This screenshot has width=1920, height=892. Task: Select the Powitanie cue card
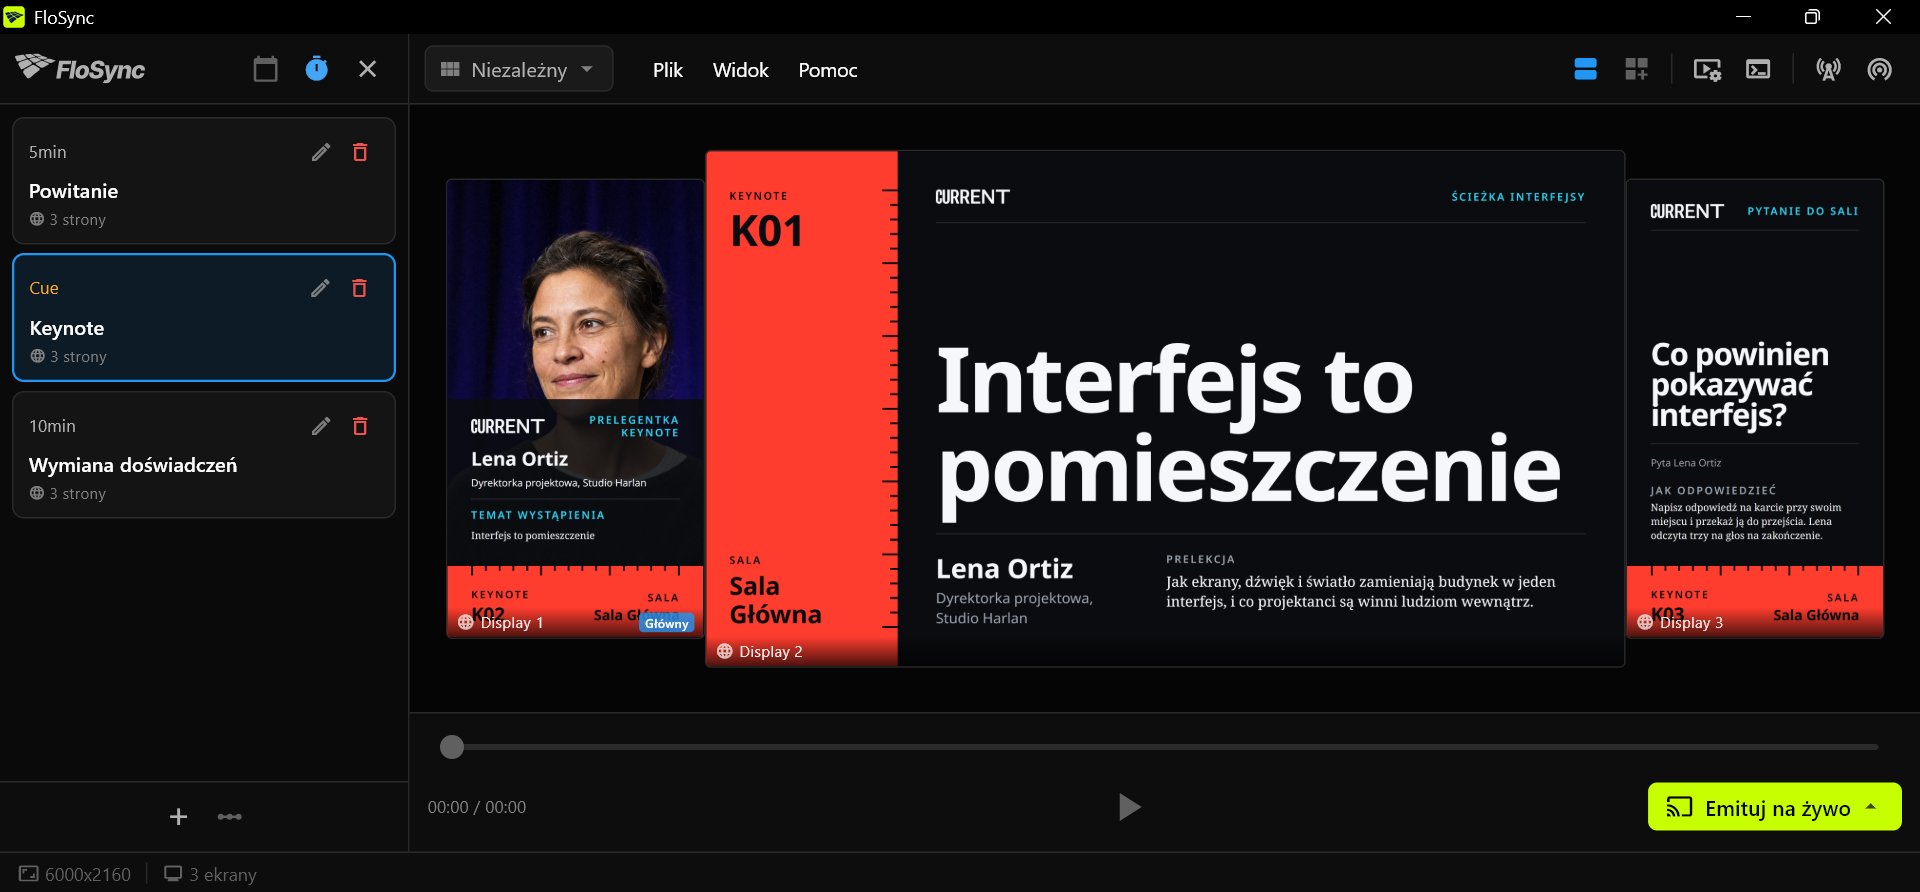click(204, 181)
